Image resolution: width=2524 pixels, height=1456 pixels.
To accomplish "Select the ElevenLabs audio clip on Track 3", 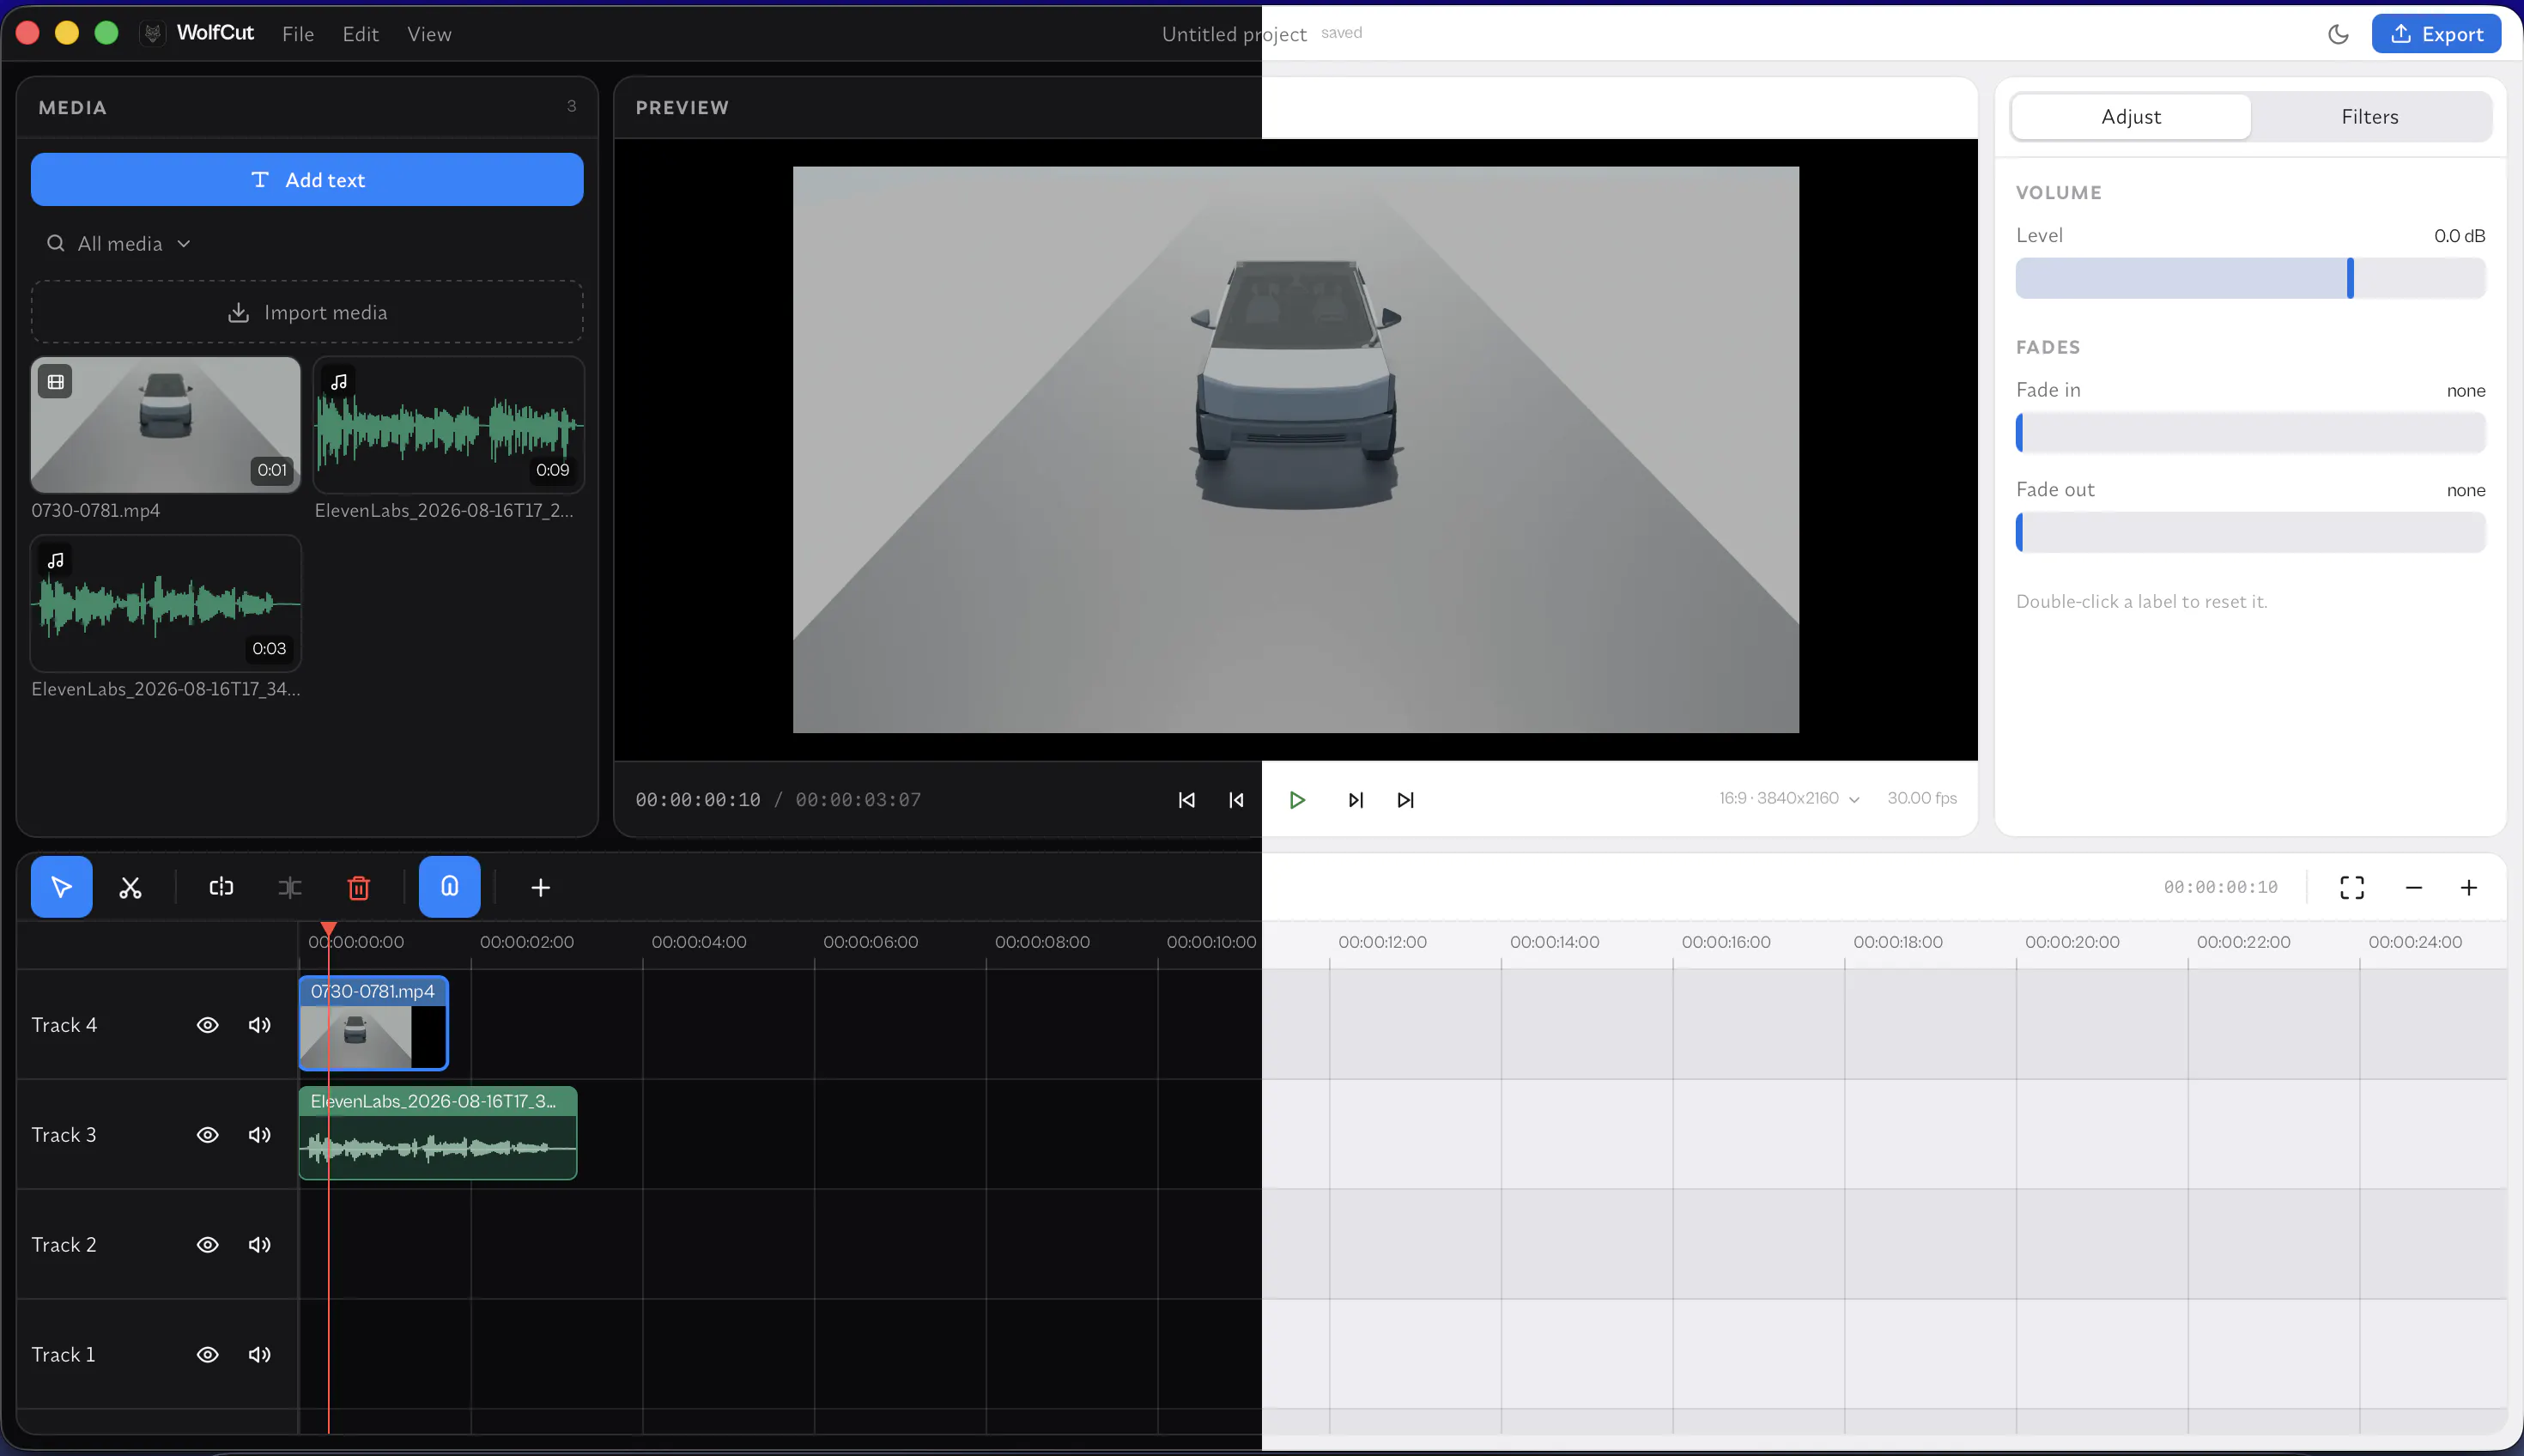I will click(438, 1133).
